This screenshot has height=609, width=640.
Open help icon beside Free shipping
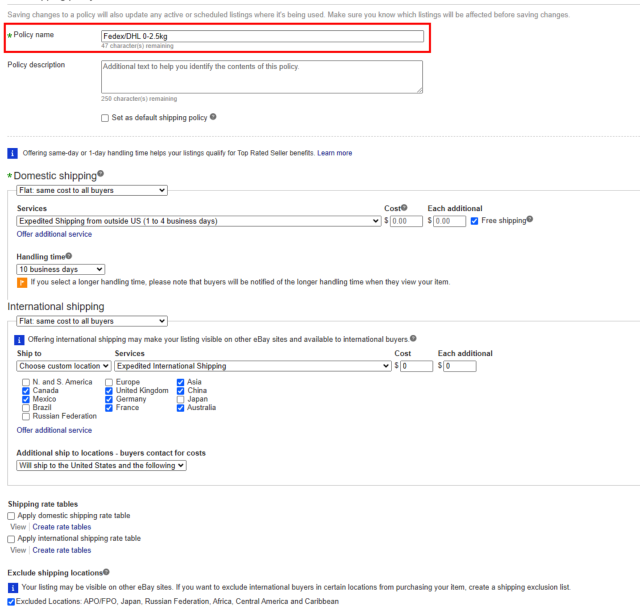coord(529,220)
